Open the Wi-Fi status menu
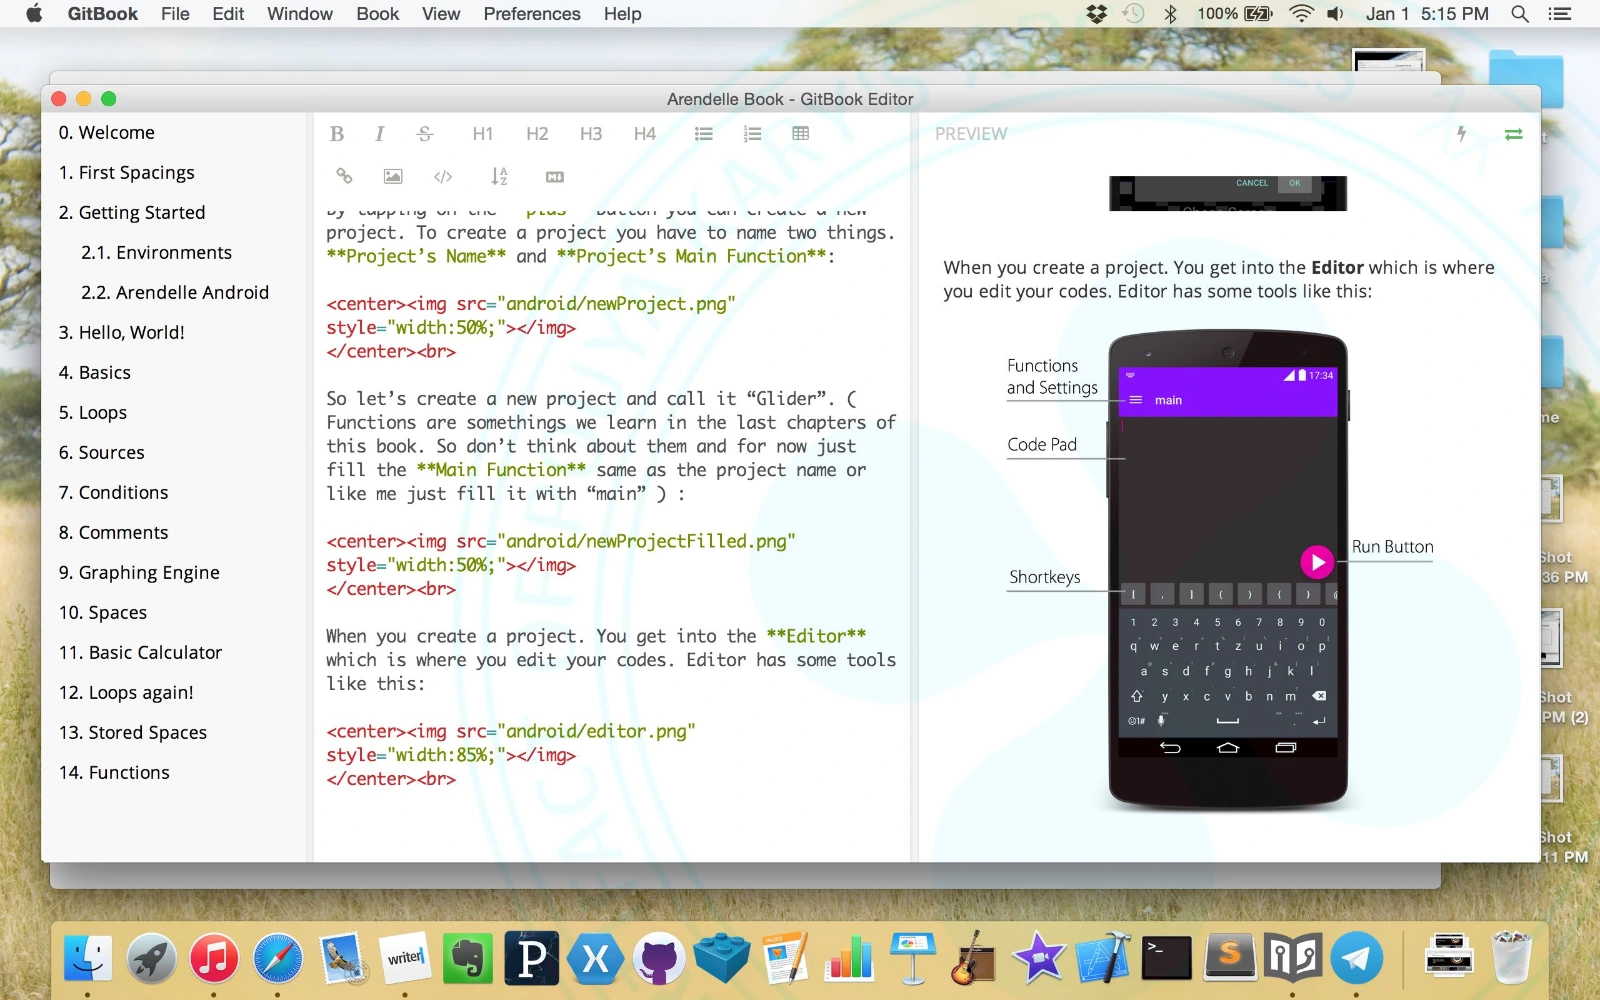This screenshot has width=1600, height=1000. [1301, 14]
